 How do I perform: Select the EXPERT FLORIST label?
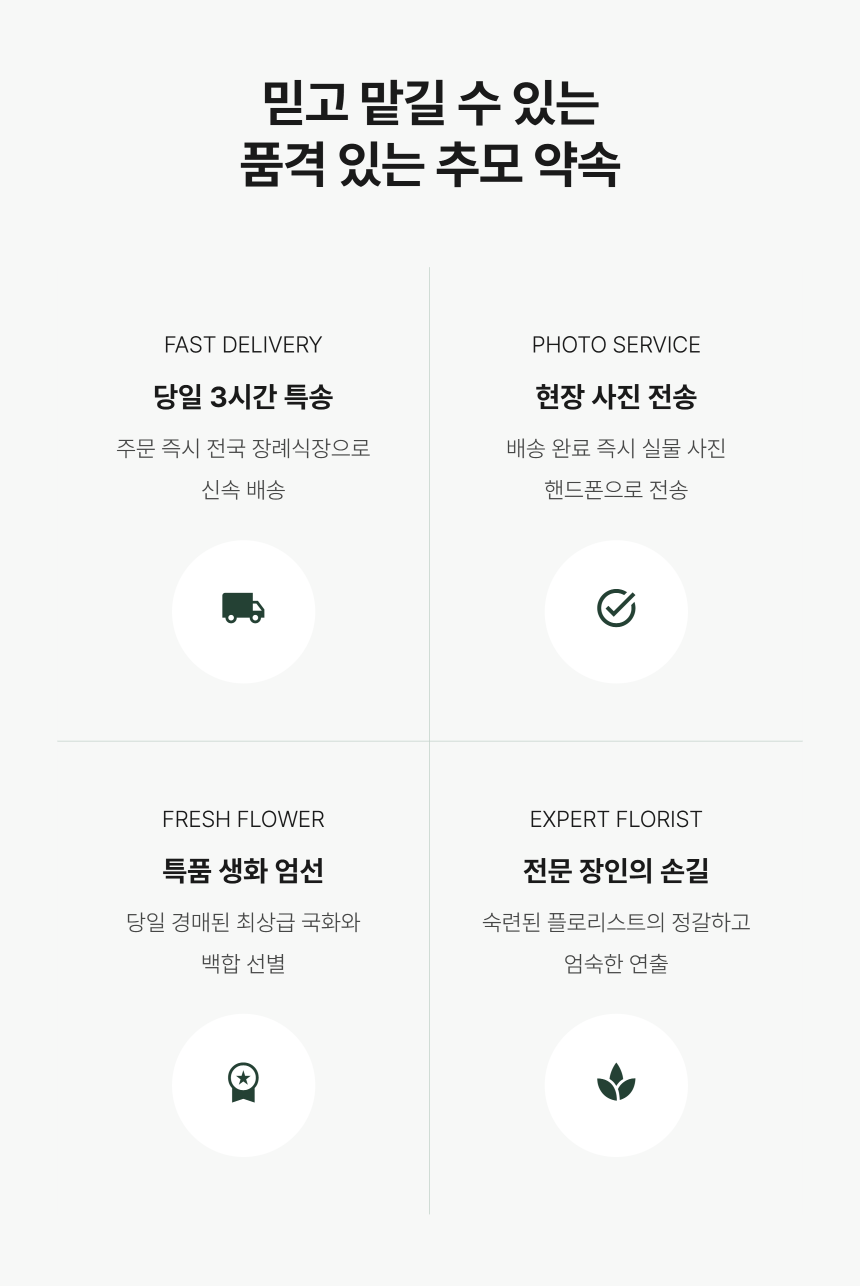pyautogui.click(x=616, y=819)
